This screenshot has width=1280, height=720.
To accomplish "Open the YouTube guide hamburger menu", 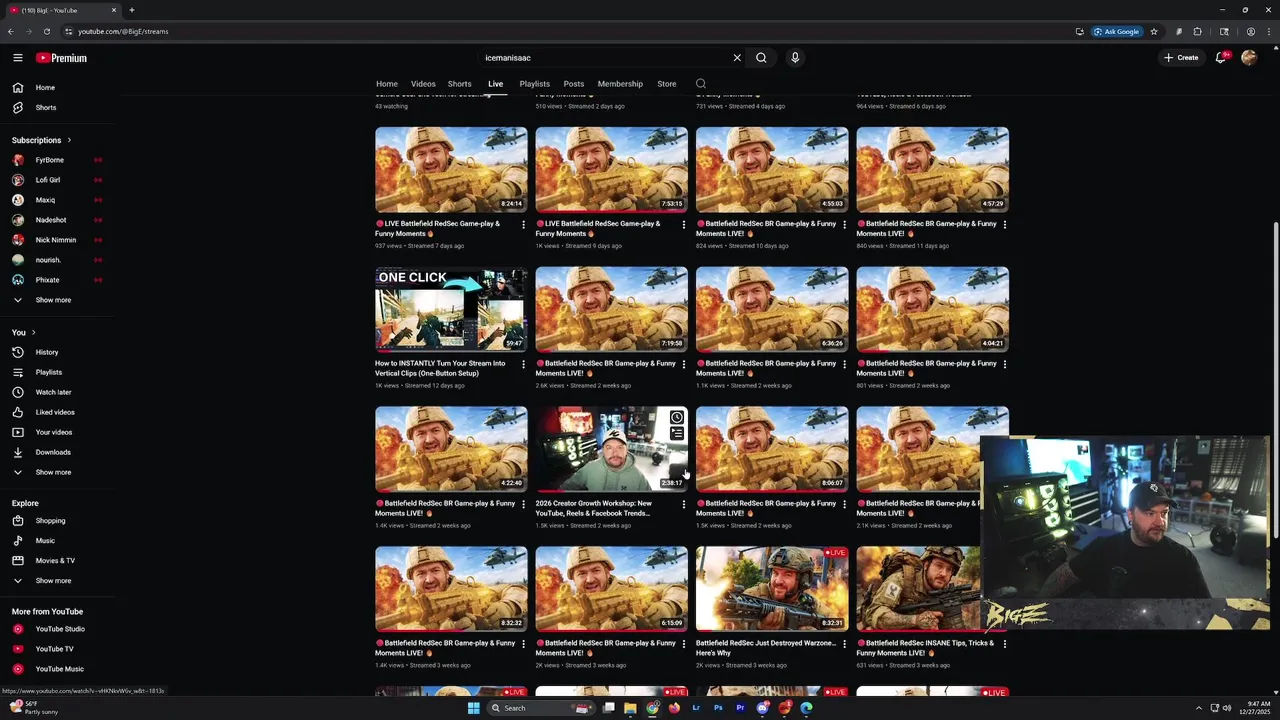I will tap(17, 58).
